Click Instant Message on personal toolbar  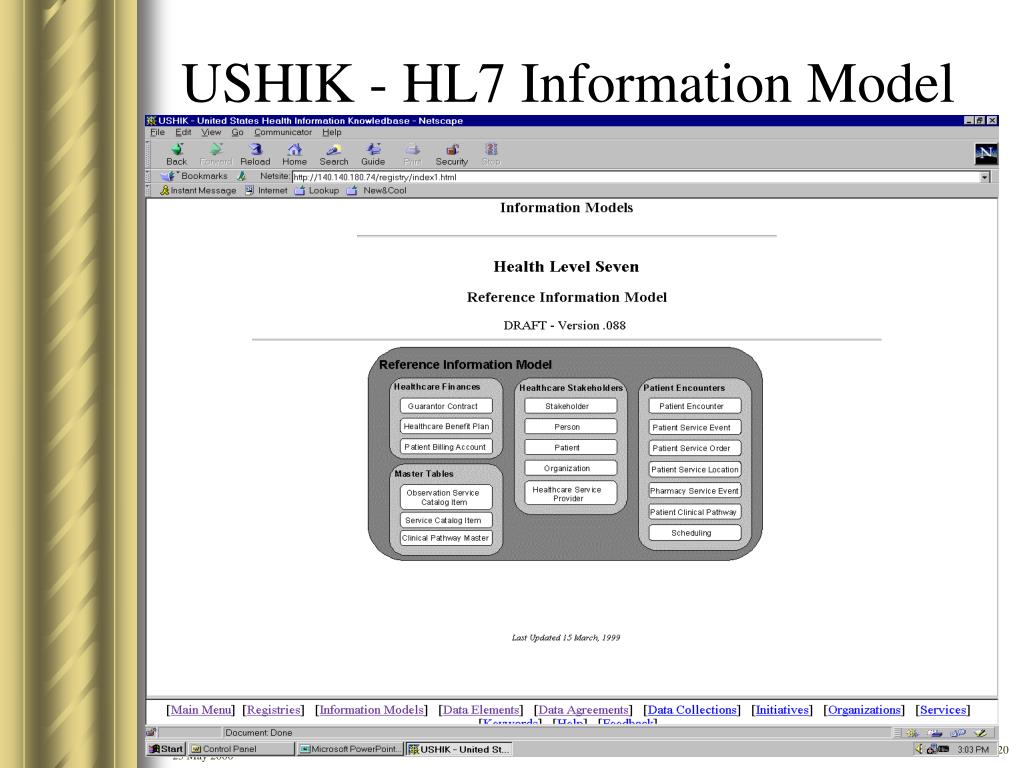click(198, 191)
